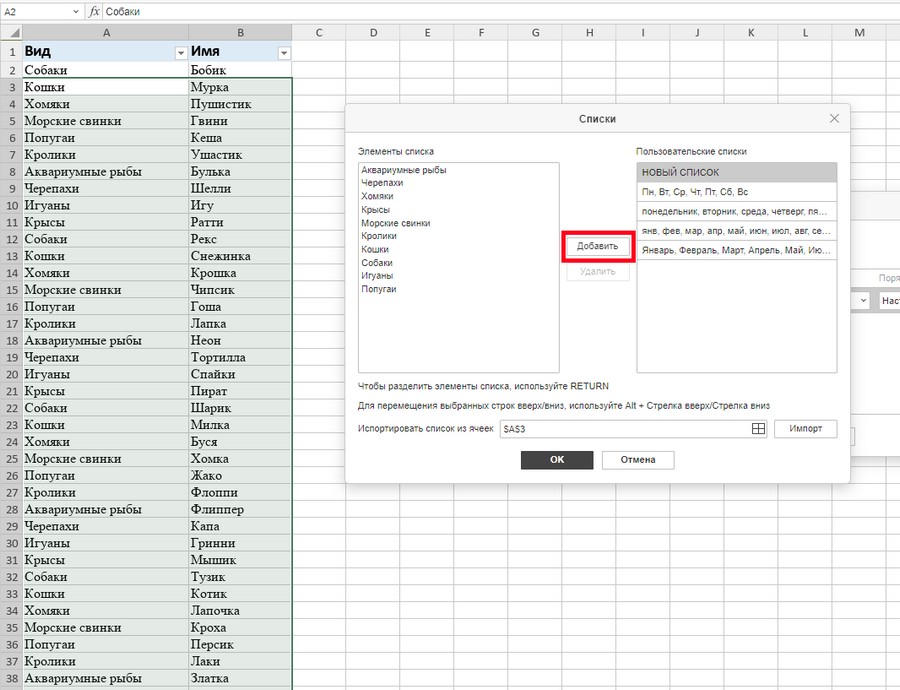Click Аквариумные рыбы in list elements box
The image size is (900, 690).
tap(404, 170)
